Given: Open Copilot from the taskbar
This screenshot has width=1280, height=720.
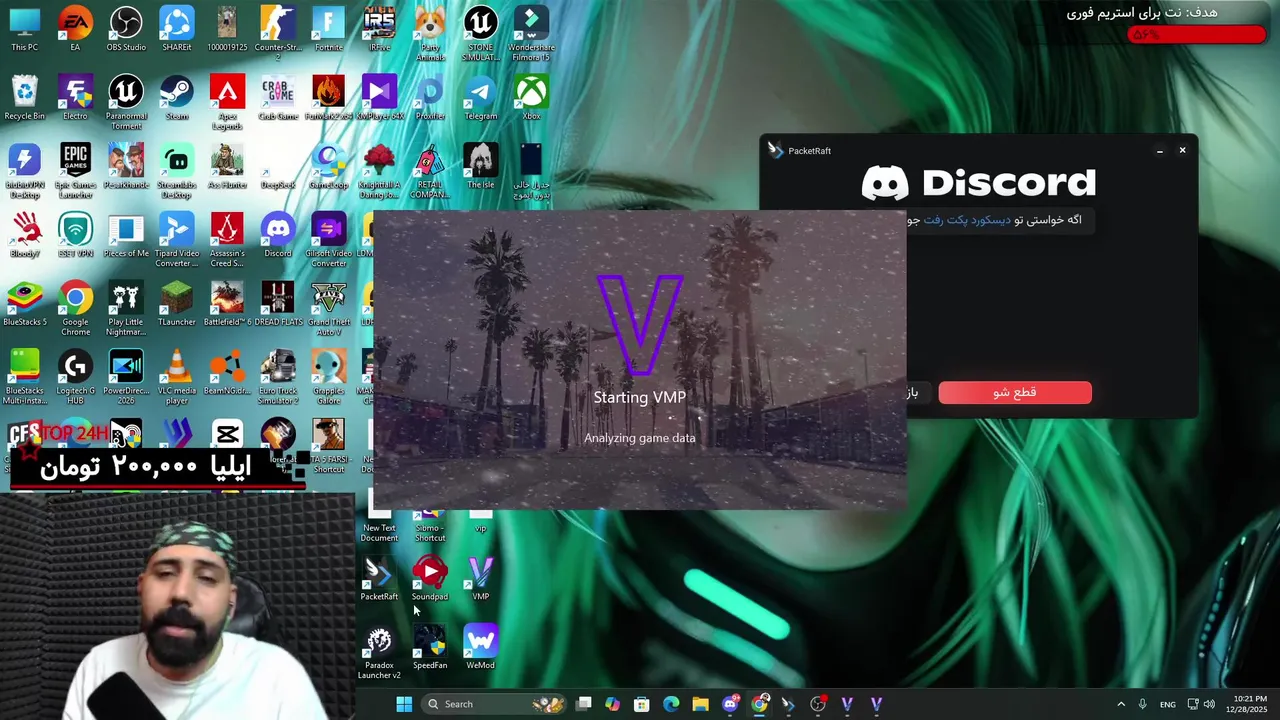Looking at the screenshot, I should coord(612,704).
